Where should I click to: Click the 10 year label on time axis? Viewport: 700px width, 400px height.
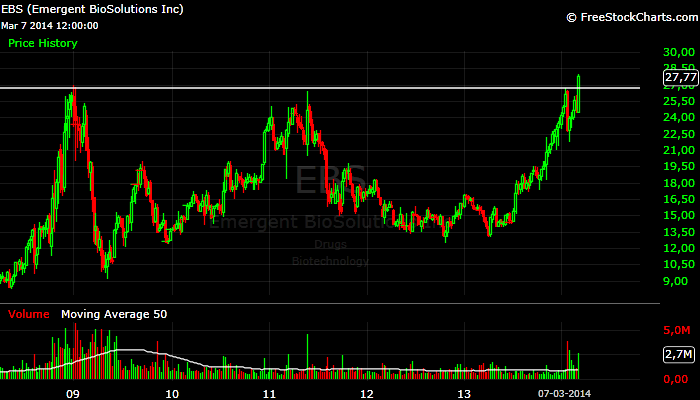[x=172, y=393]
